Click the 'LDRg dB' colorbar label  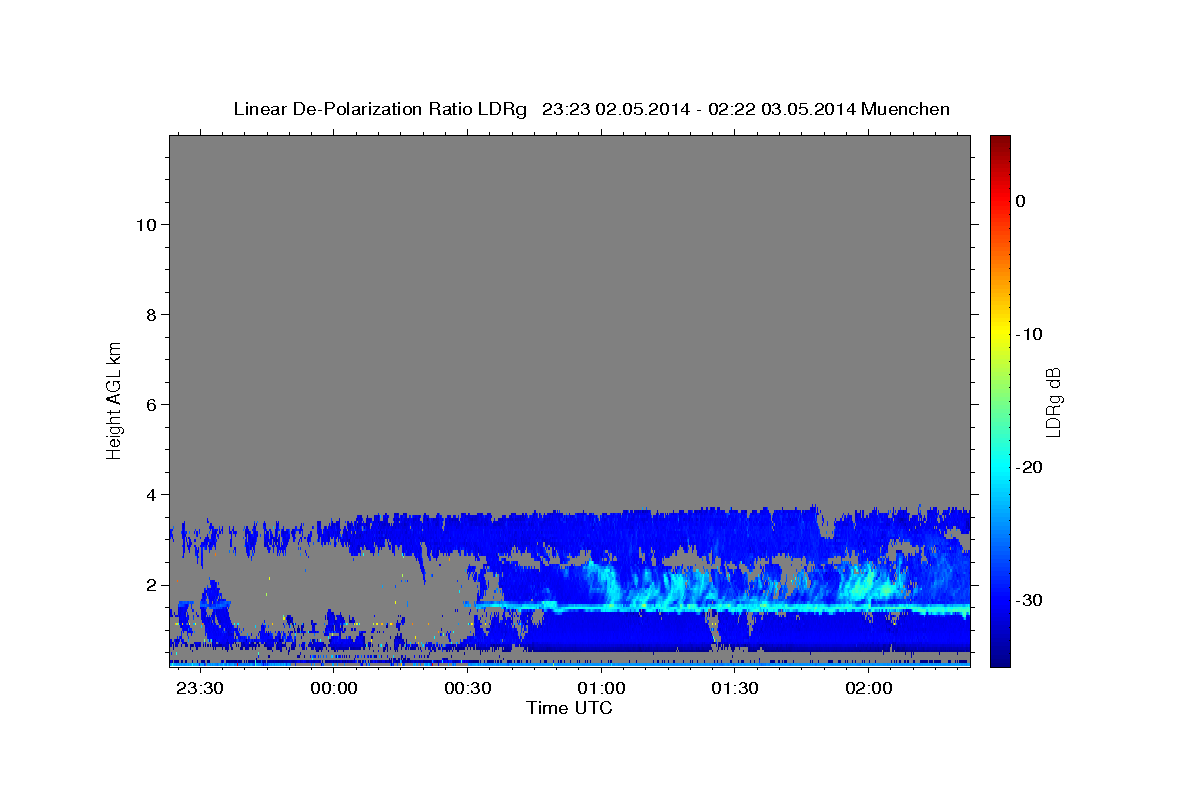tap(1052, 401)
